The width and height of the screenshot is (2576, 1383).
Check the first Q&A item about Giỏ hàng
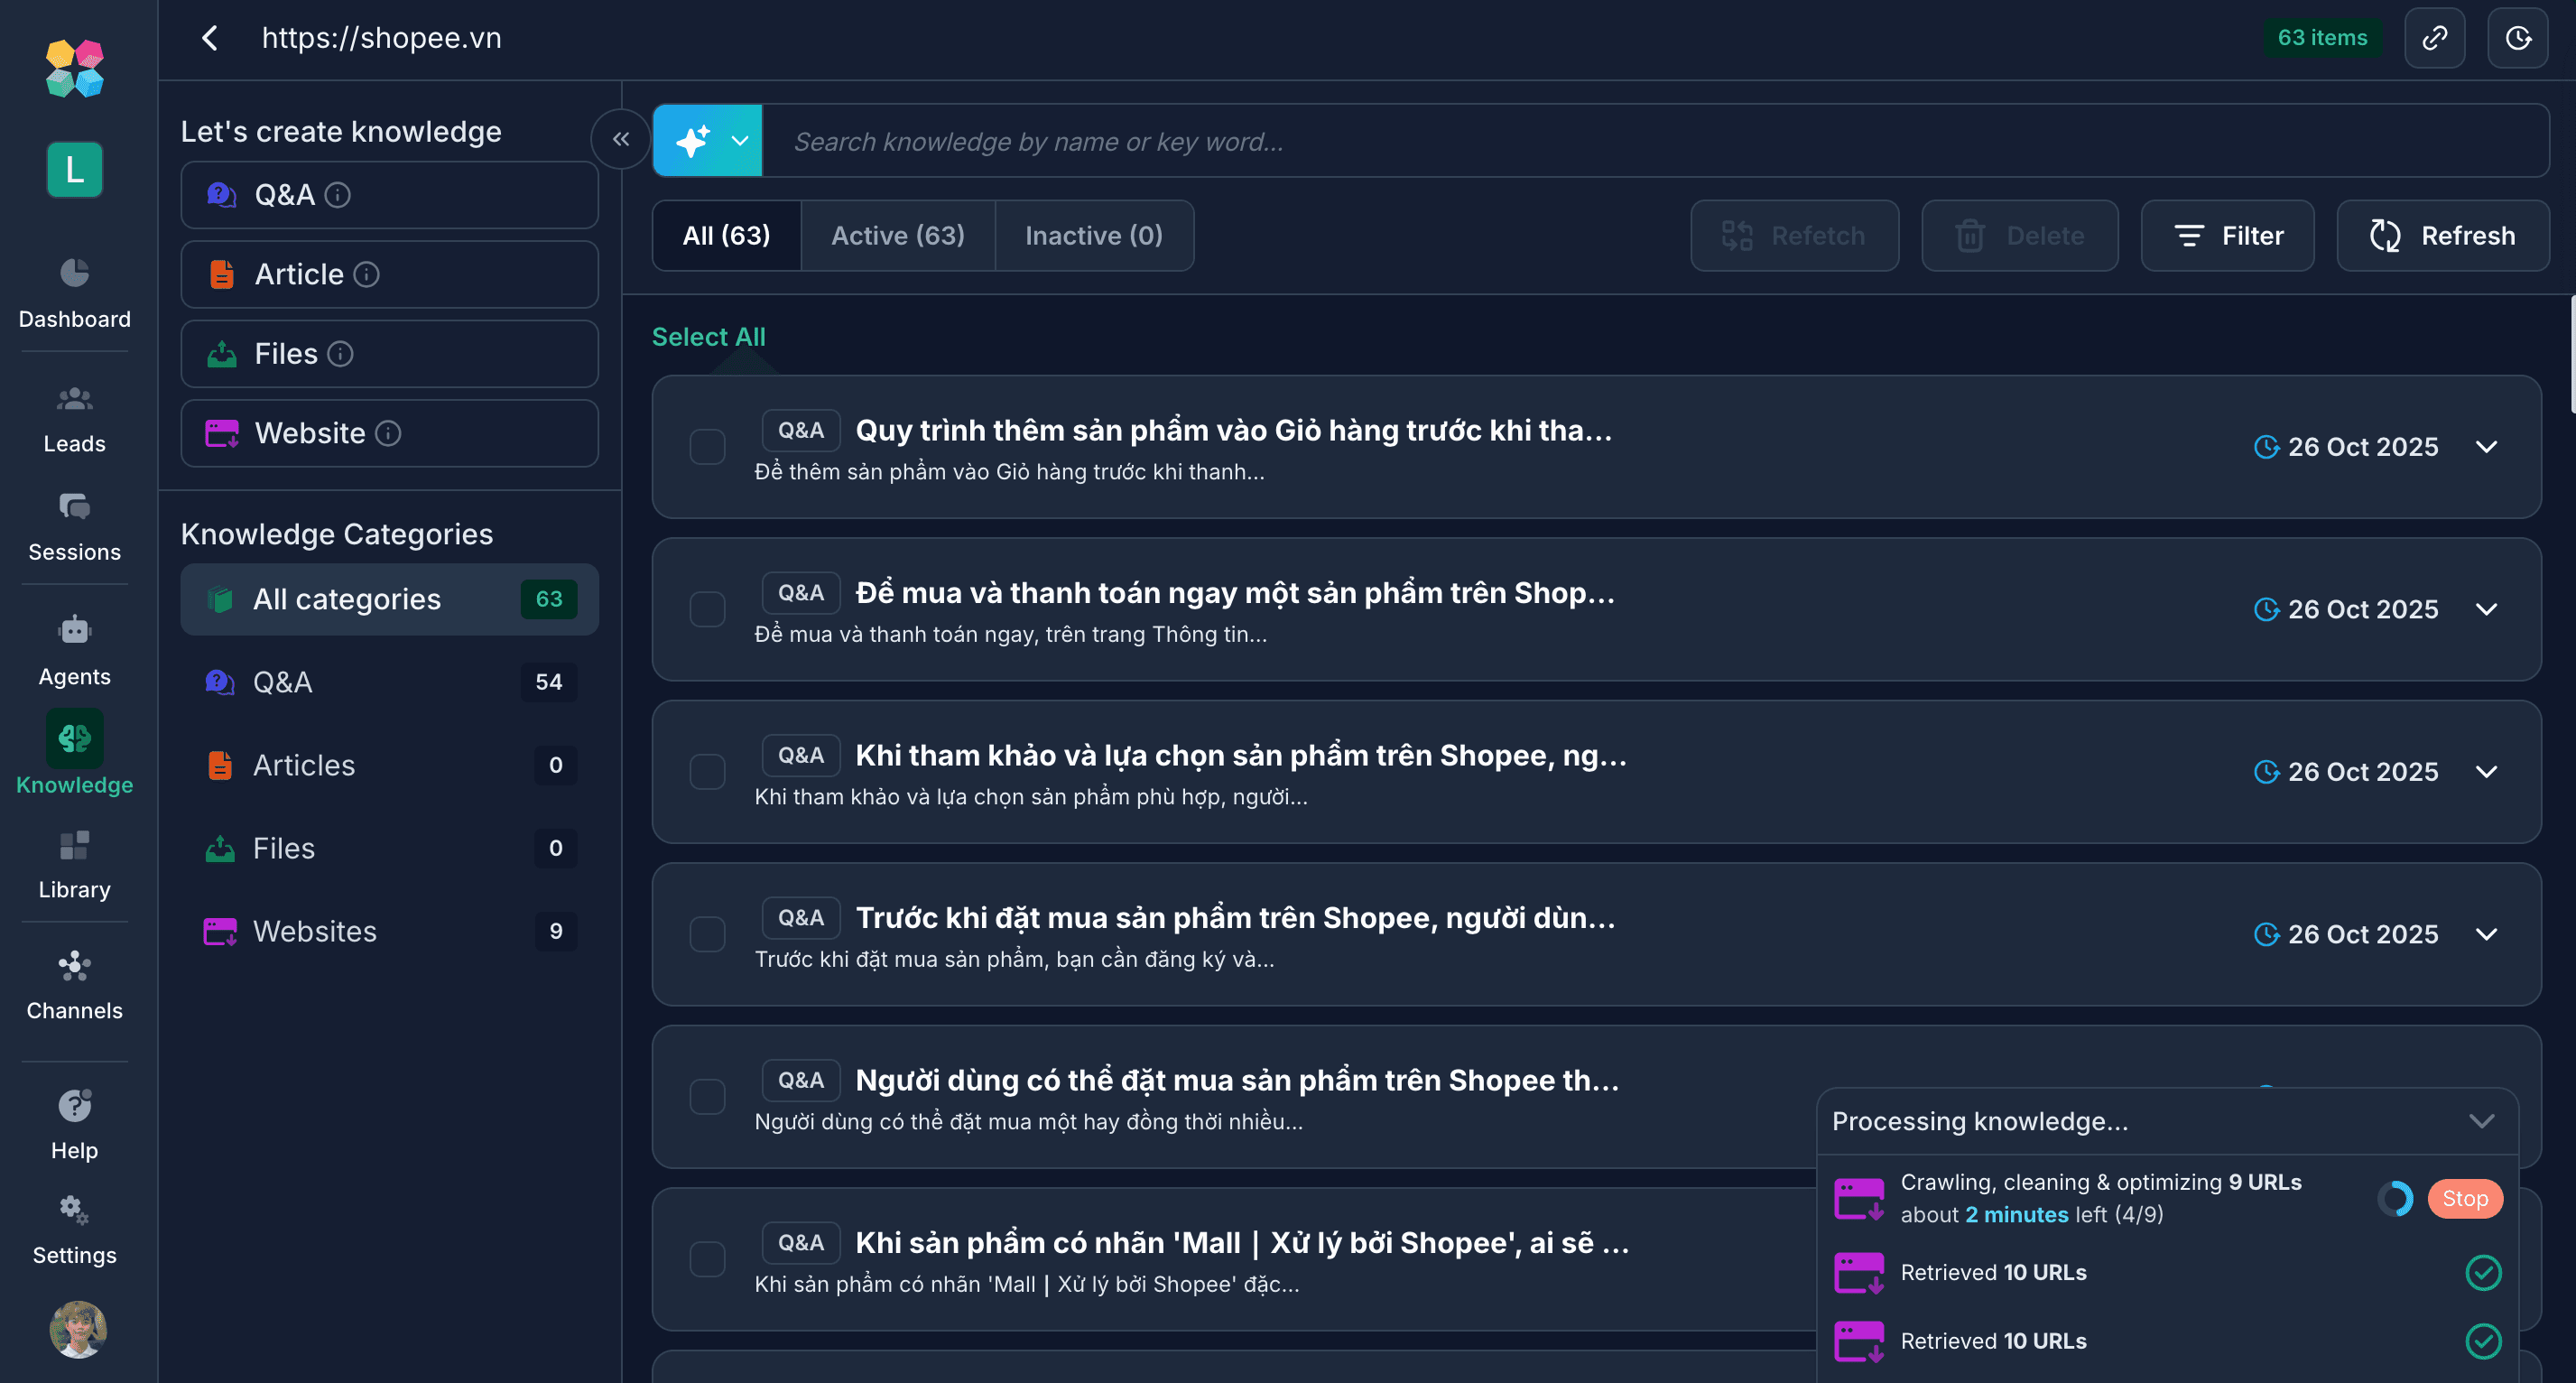(x=707, y=447)
